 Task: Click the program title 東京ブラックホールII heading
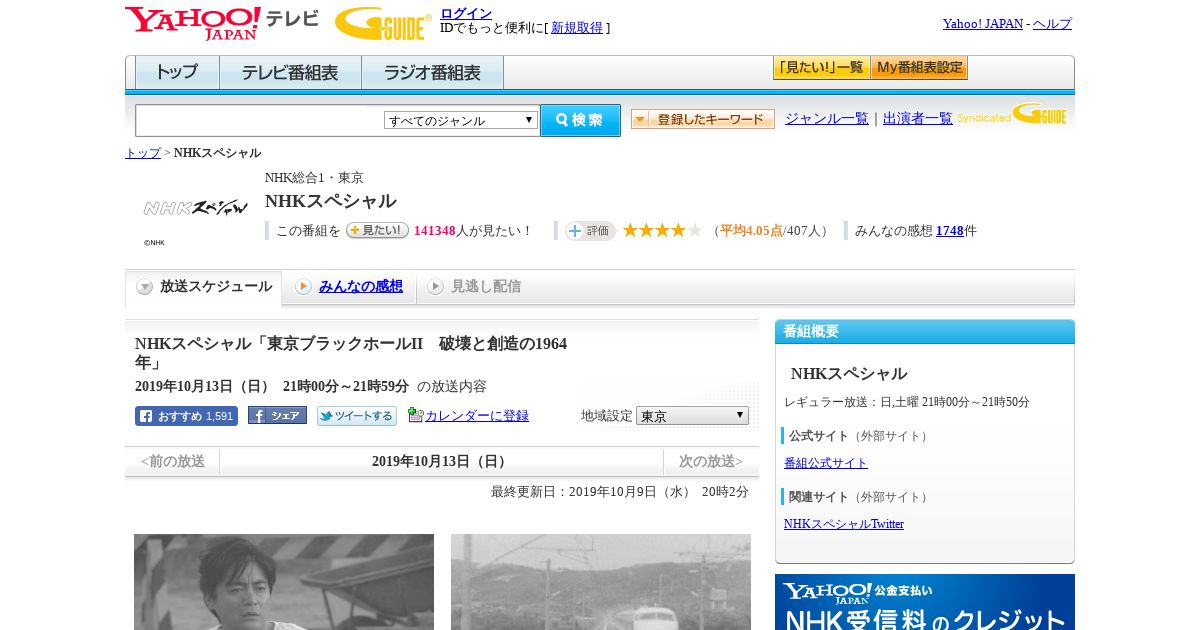(351, 353)
